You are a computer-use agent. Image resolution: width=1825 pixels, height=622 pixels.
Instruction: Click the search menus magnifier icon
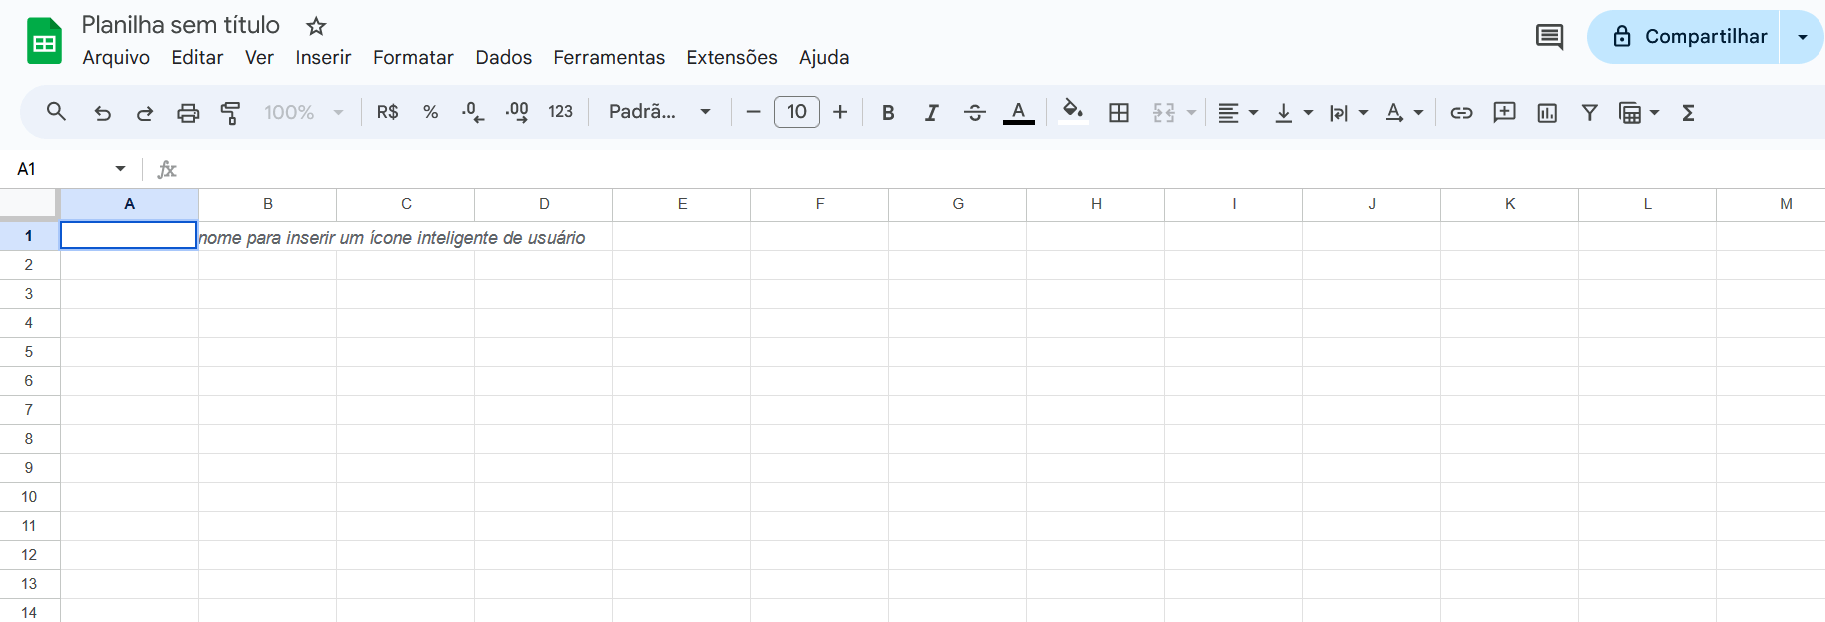(x=57, y=112)
